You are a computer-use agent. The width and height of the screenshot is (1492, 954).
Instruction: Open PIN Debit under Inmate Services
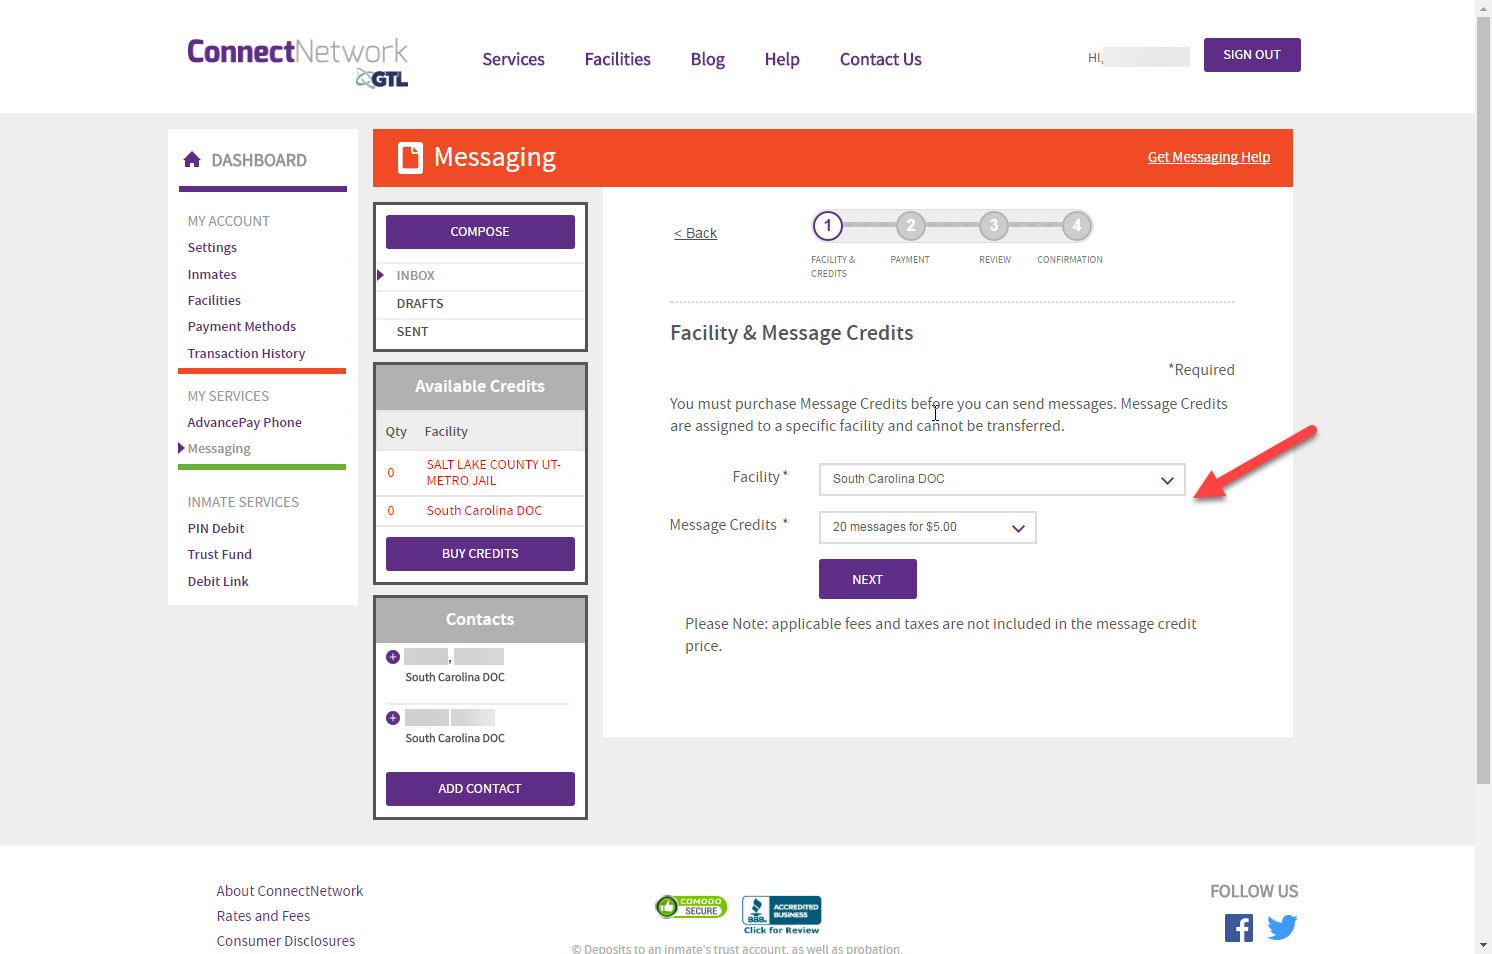point(216,528)
